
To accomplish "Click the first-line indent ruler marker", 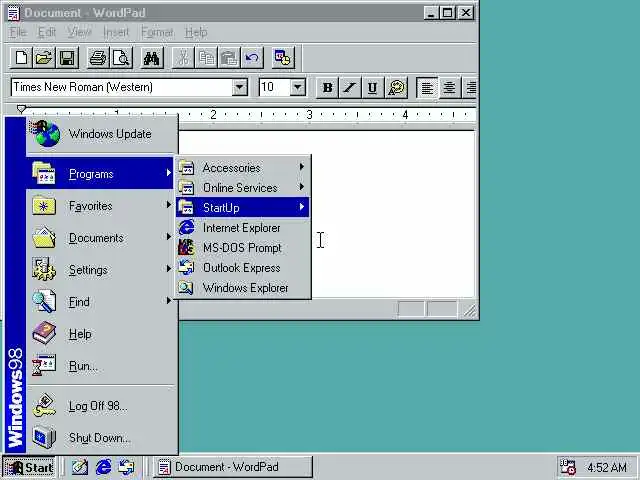I will [x=22, y=109].
